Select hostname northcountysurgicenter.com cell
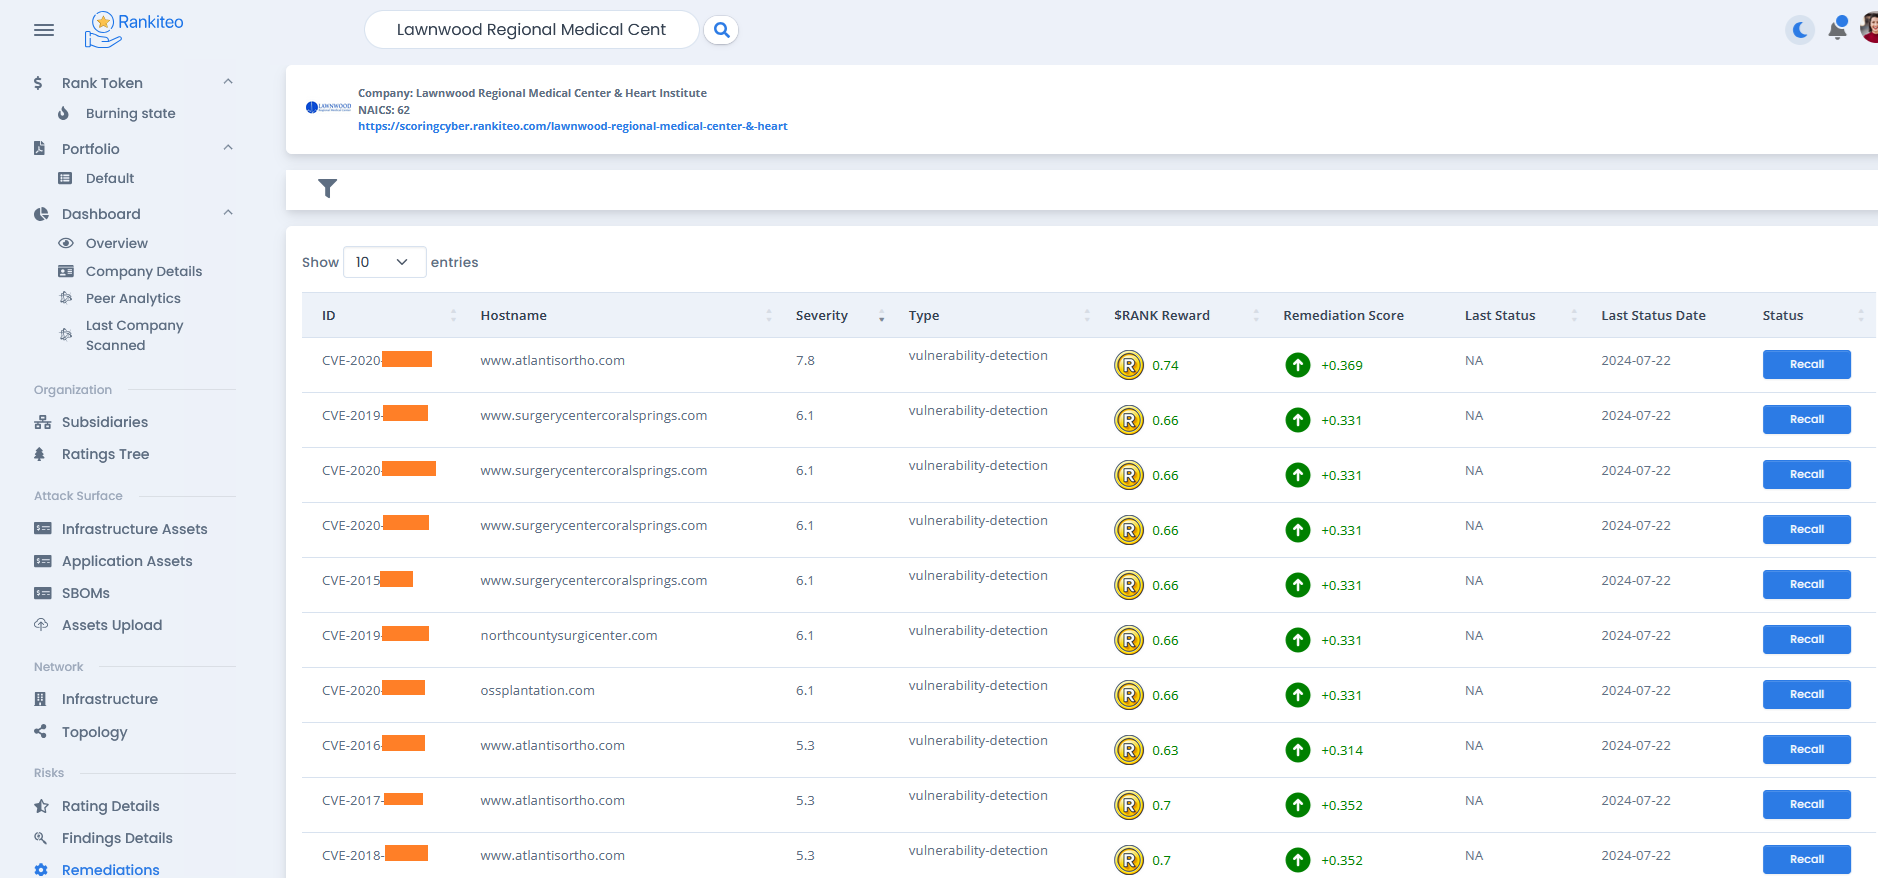 click(x=569, y=635)
